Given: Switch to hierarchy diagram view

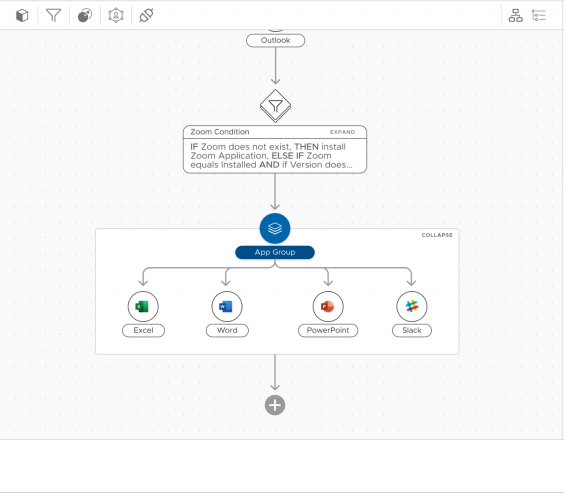Looking at the screenshot, I should (515, 15).
